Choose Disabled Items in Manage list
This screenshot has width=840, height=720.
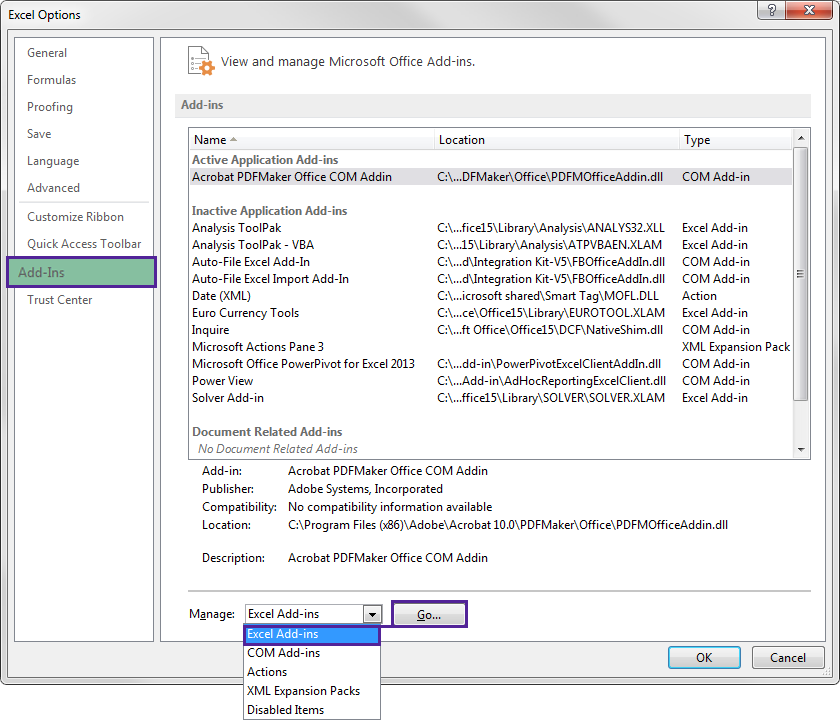312,710
